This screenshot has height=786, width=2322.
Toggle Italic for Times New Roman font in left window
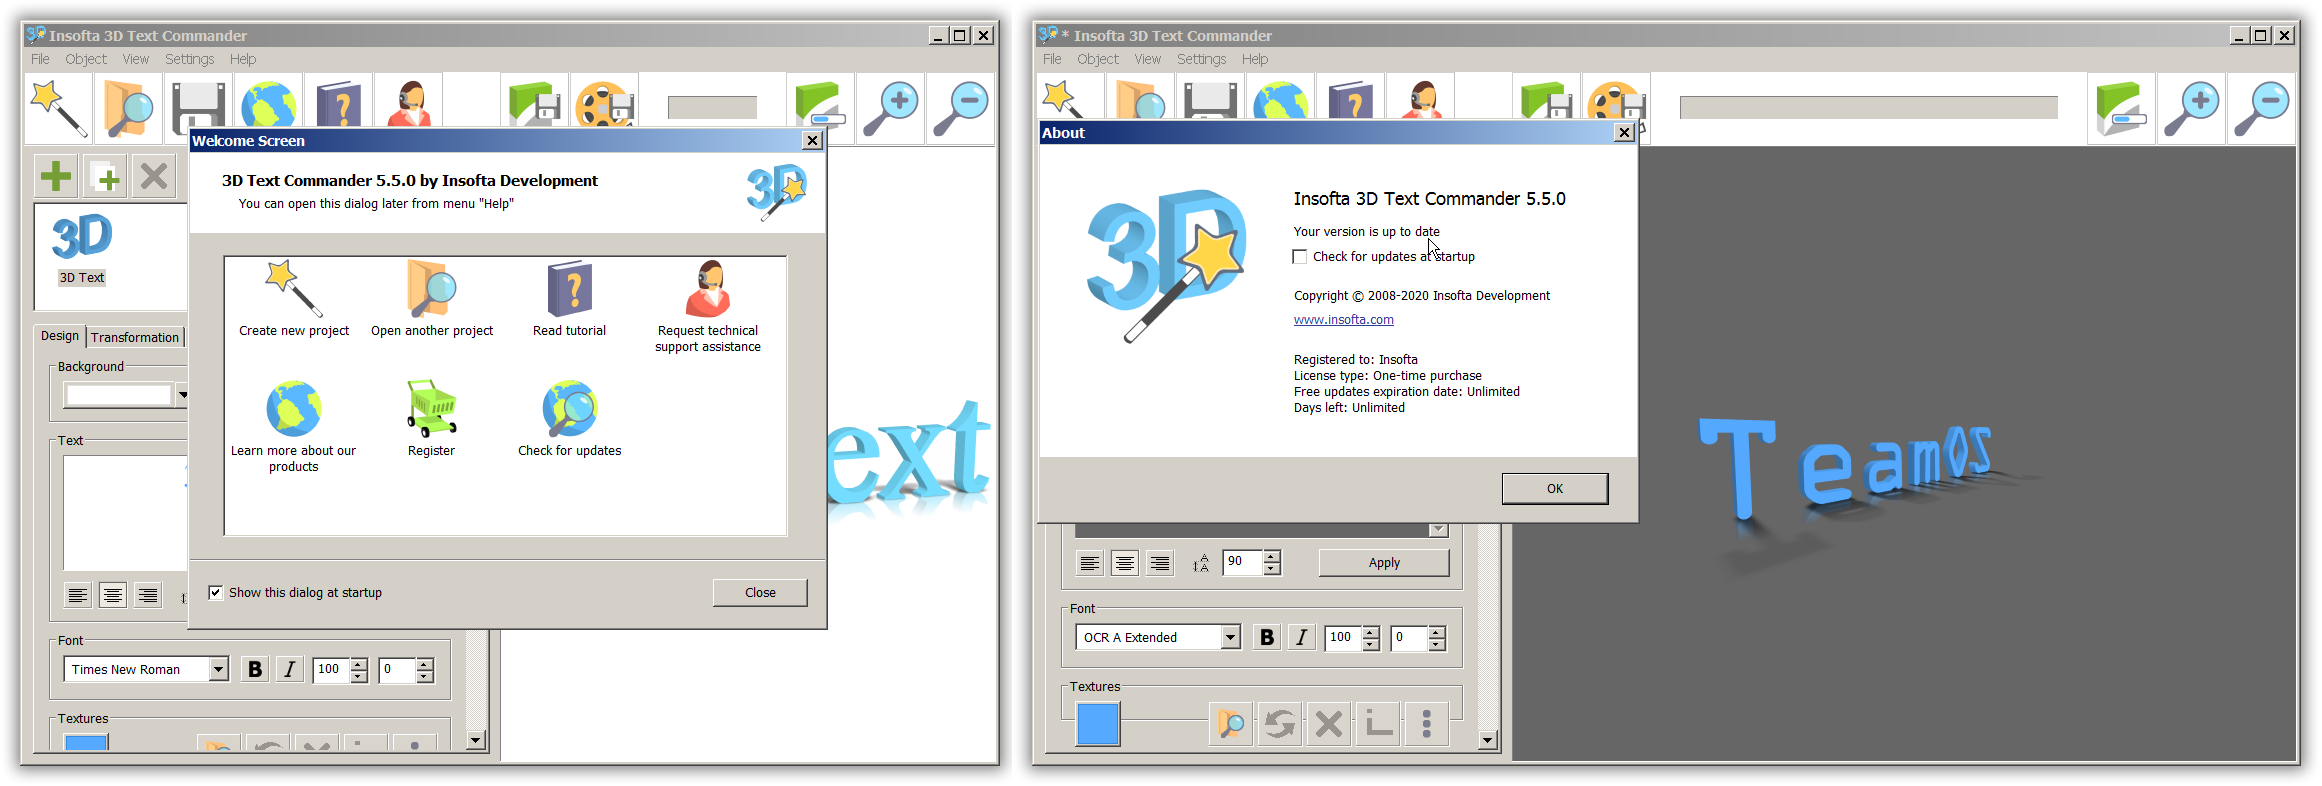290,669
